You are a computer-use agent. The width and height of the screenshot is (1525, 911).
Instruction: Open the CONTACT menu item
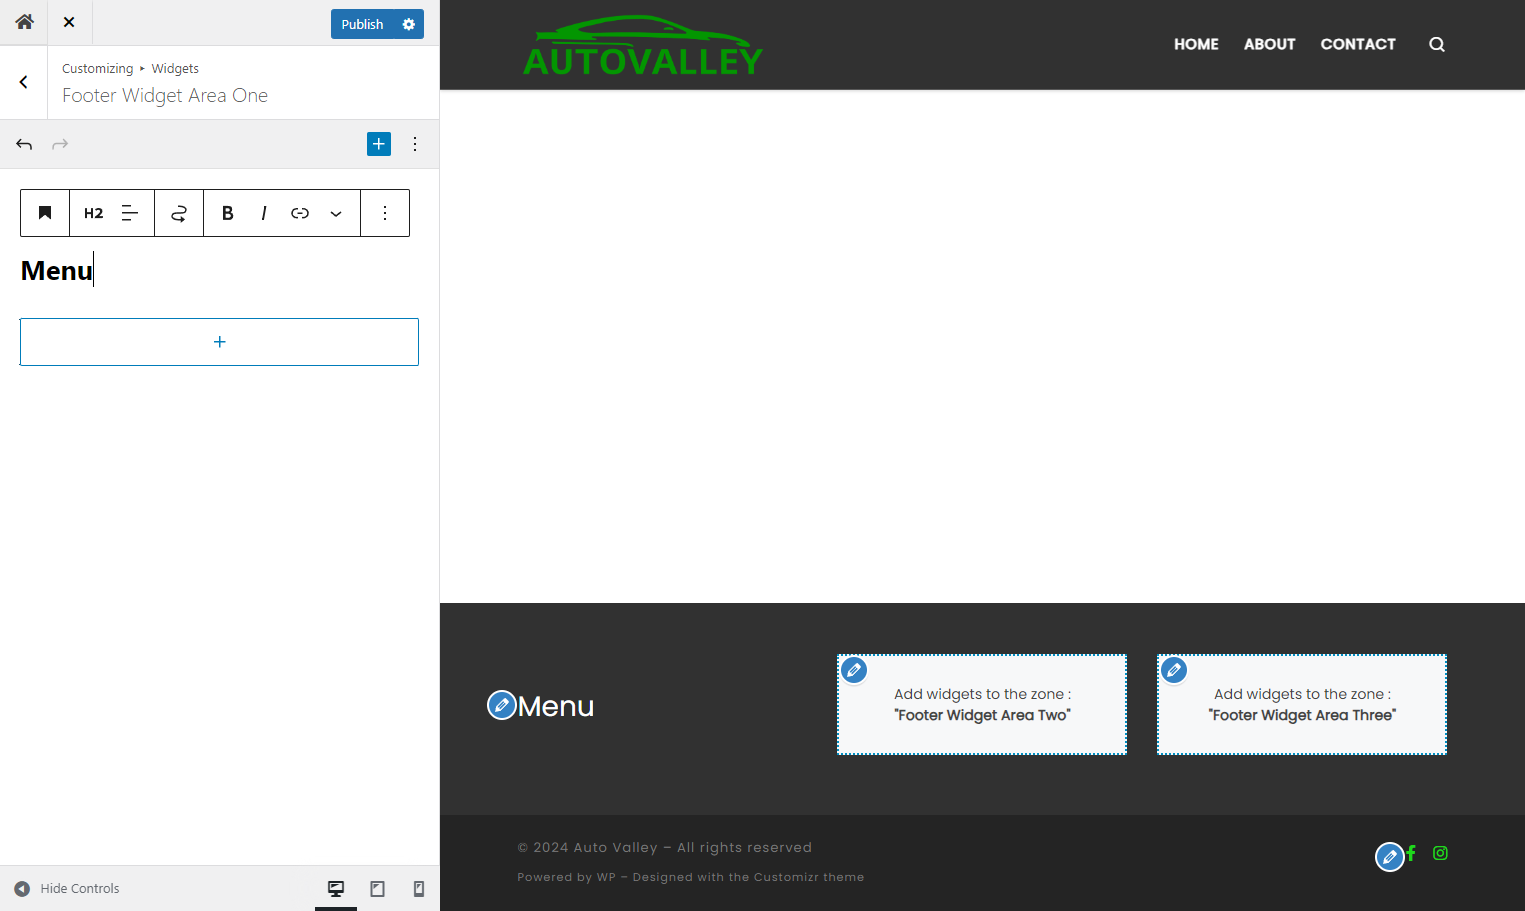click(1358, 44)
